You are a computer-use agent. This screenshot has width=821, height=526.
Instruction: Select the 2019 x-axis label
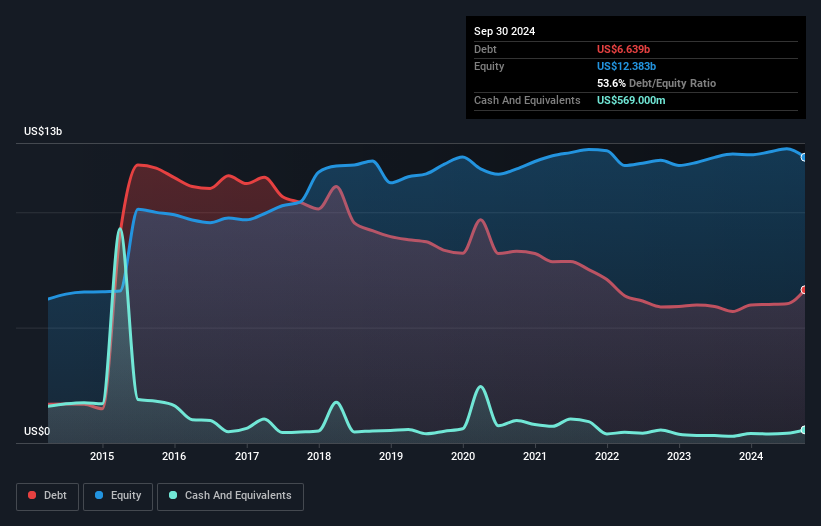point(391,456)
